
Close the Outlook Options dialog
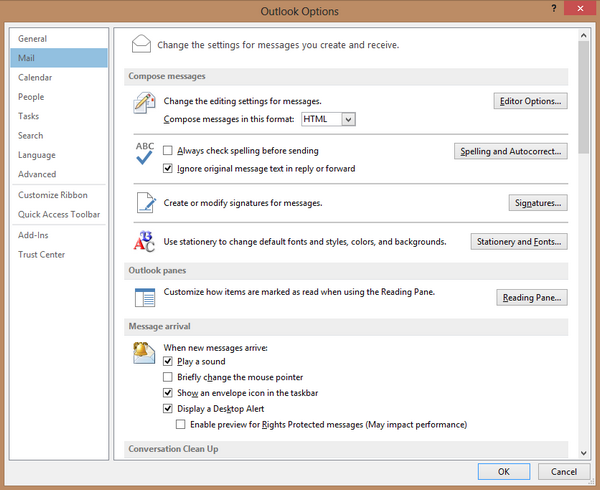pyautogui.click(x=580, y=8)
